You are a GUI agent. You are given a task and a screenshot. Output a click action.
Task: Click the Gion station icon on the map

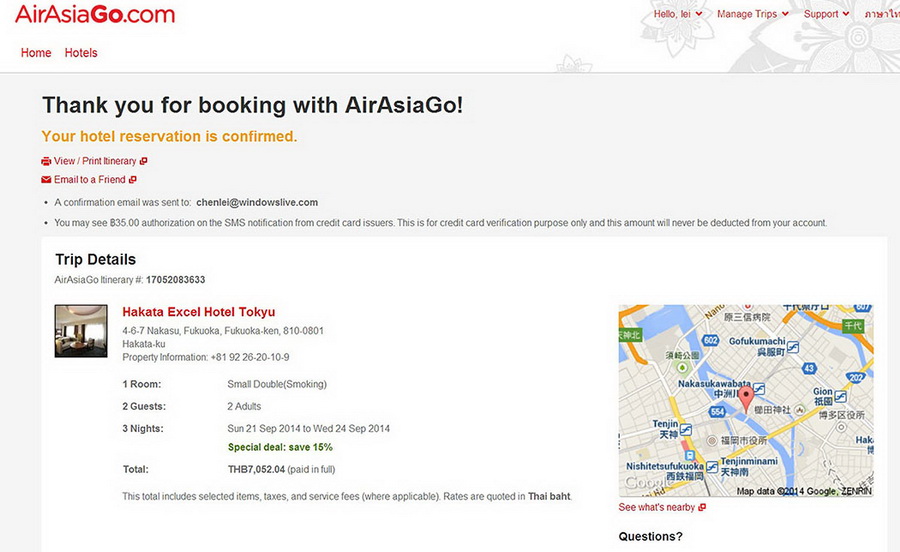point(840,396)
